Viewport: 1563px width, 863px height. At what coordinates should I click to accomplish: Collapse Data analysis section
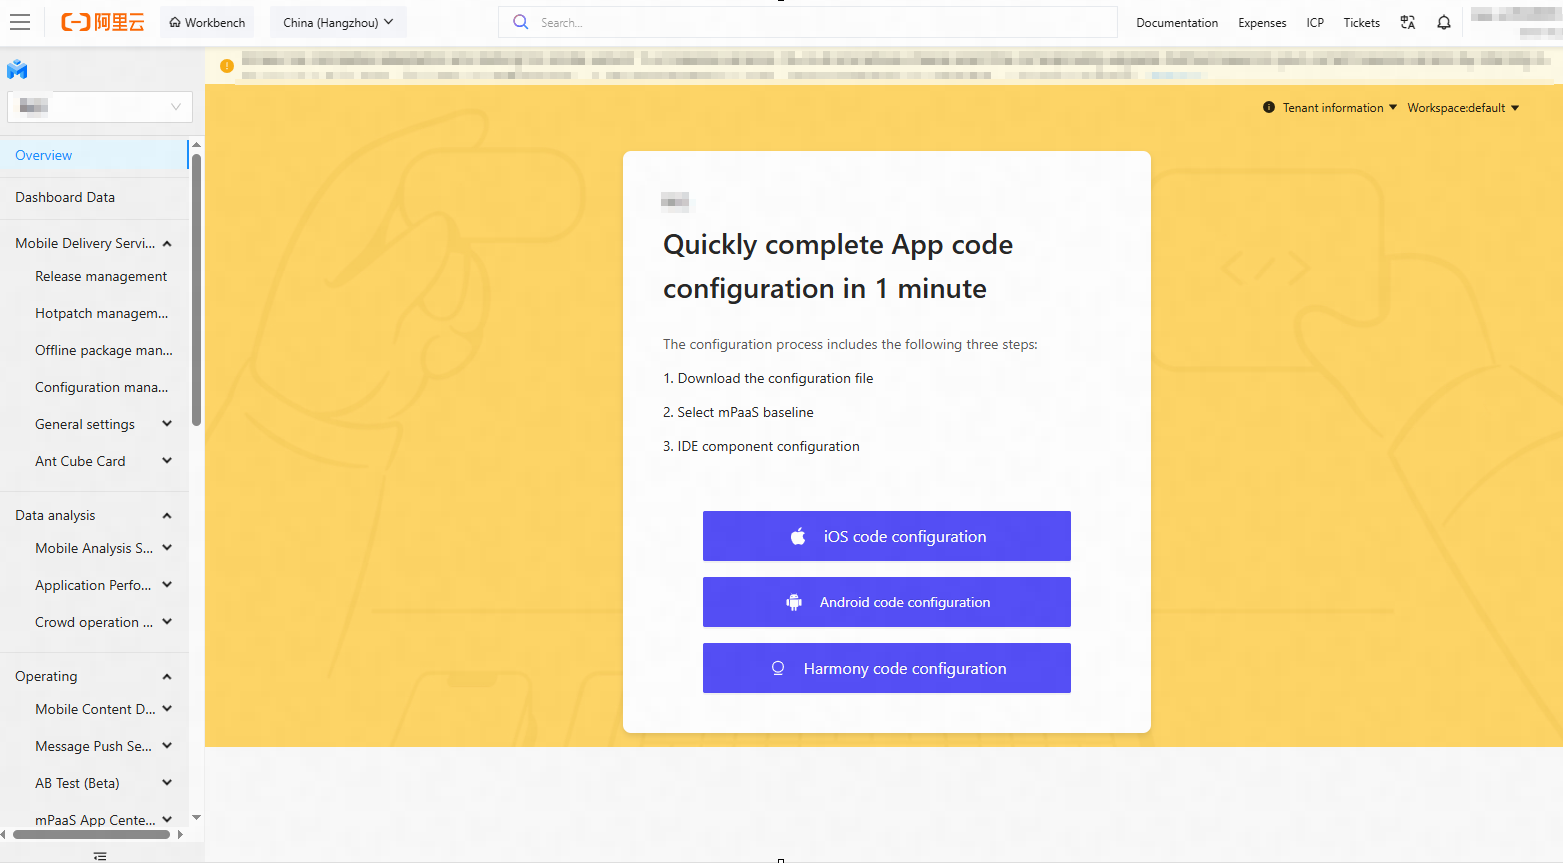[x=94, y=515]
